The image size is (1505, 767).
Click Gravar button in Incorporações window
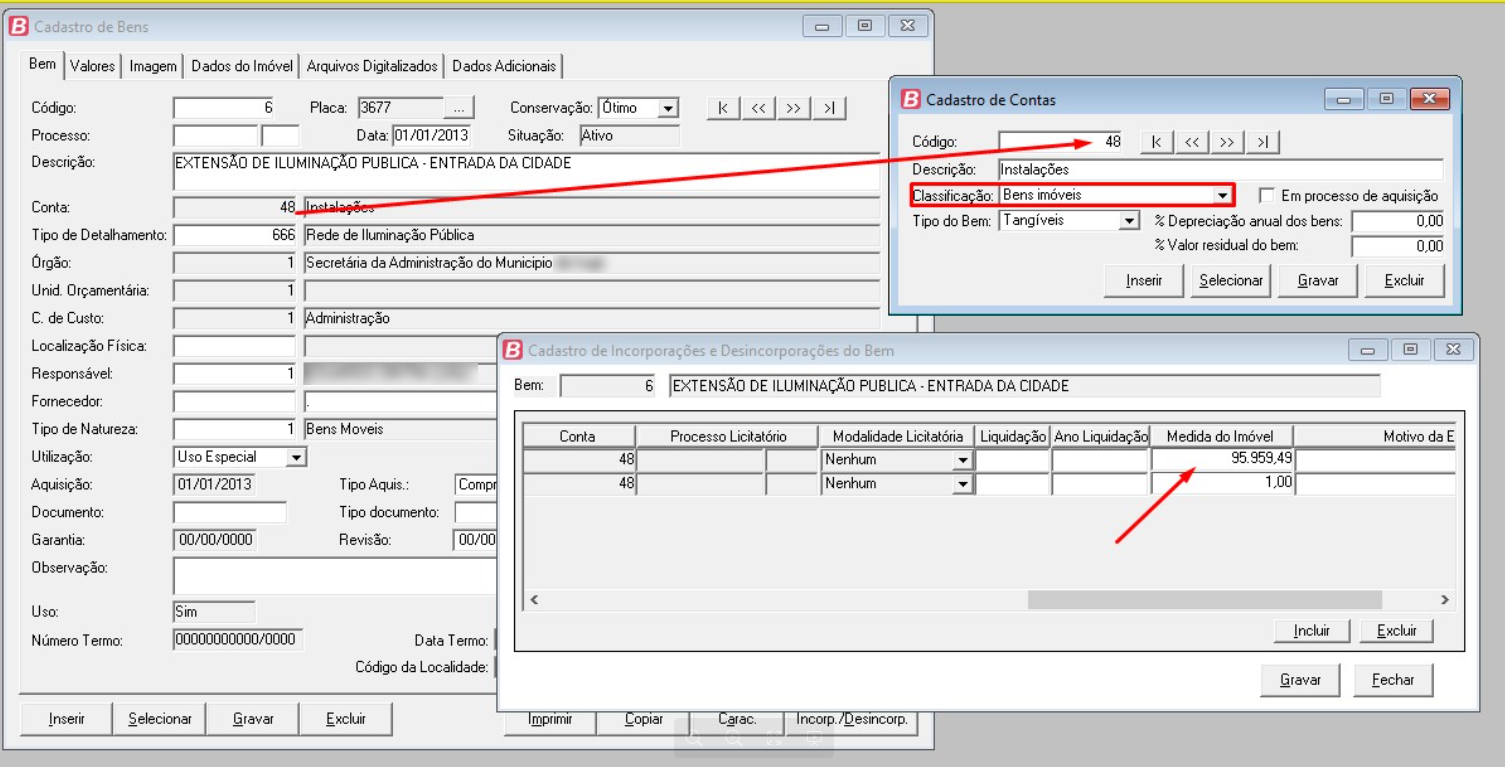tap(1301, 680)
